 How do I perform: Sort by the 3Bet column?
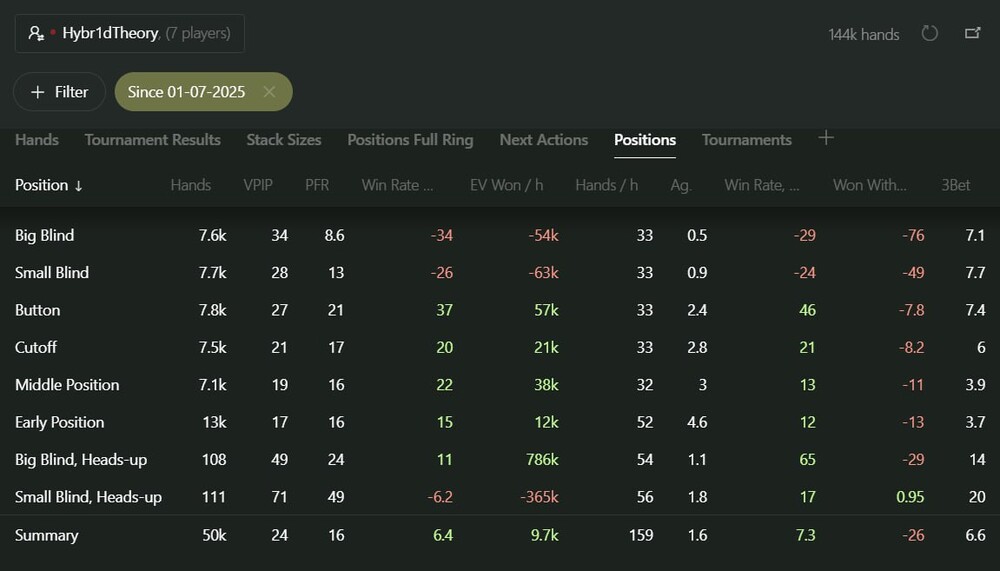pos(955,185)
